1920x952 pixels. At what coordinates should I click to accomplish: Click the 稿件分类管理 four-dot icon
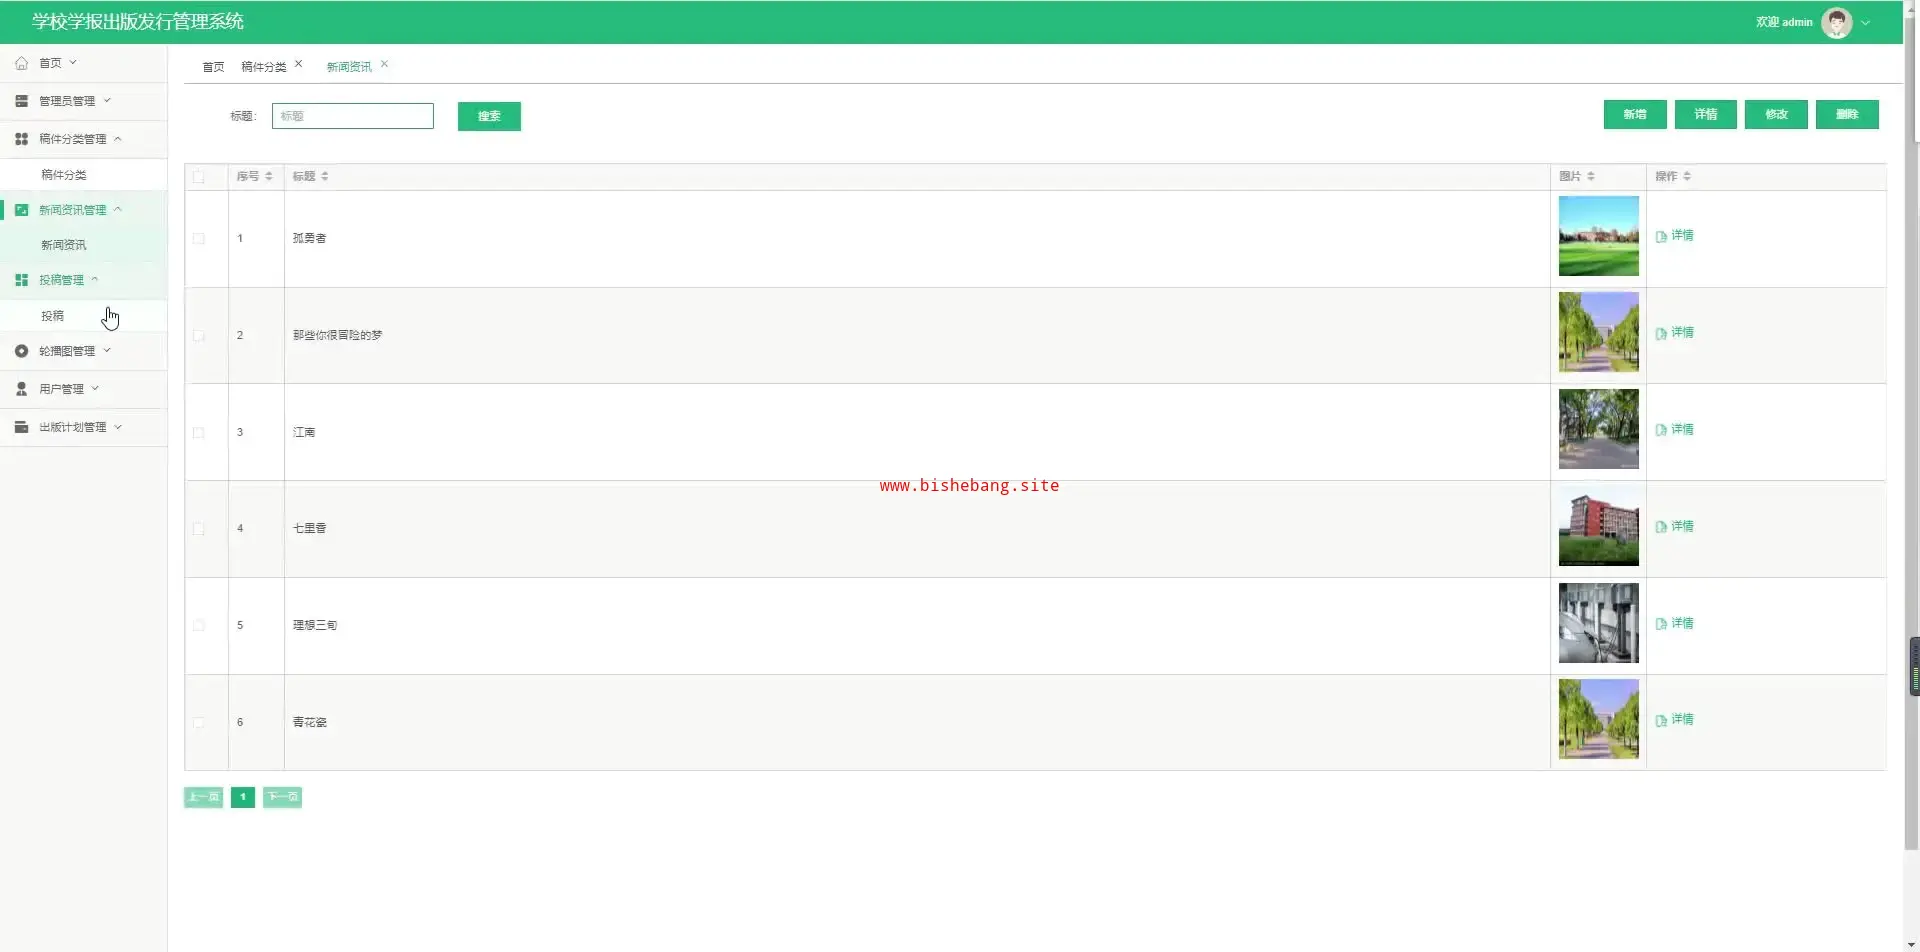[21, 139]
